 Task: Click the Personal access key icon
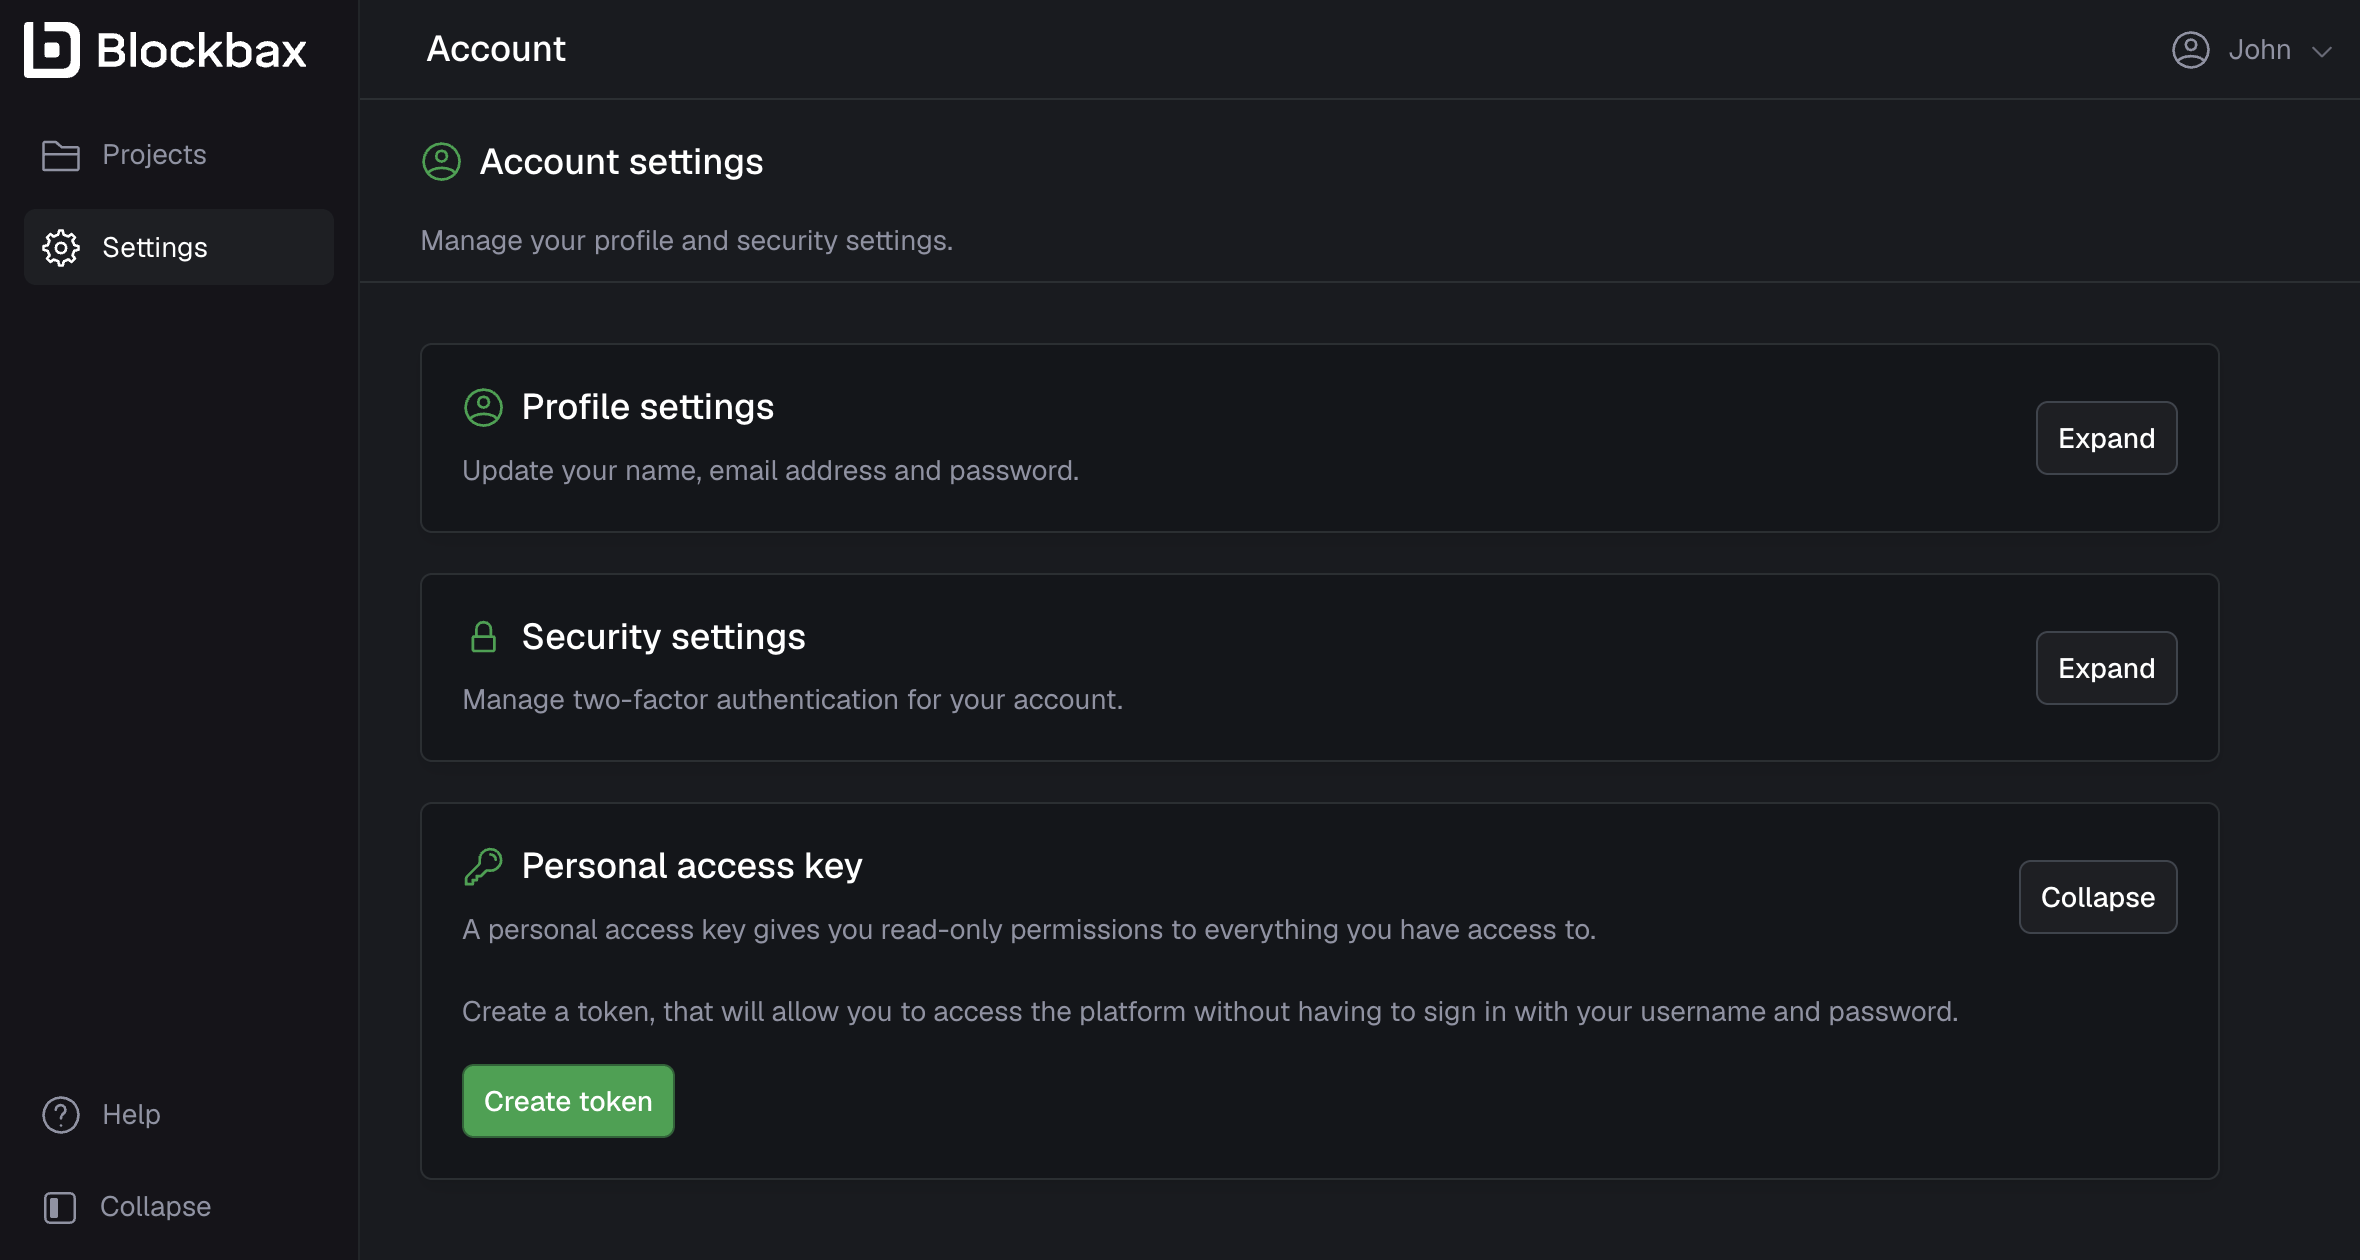tap(484, 866)
